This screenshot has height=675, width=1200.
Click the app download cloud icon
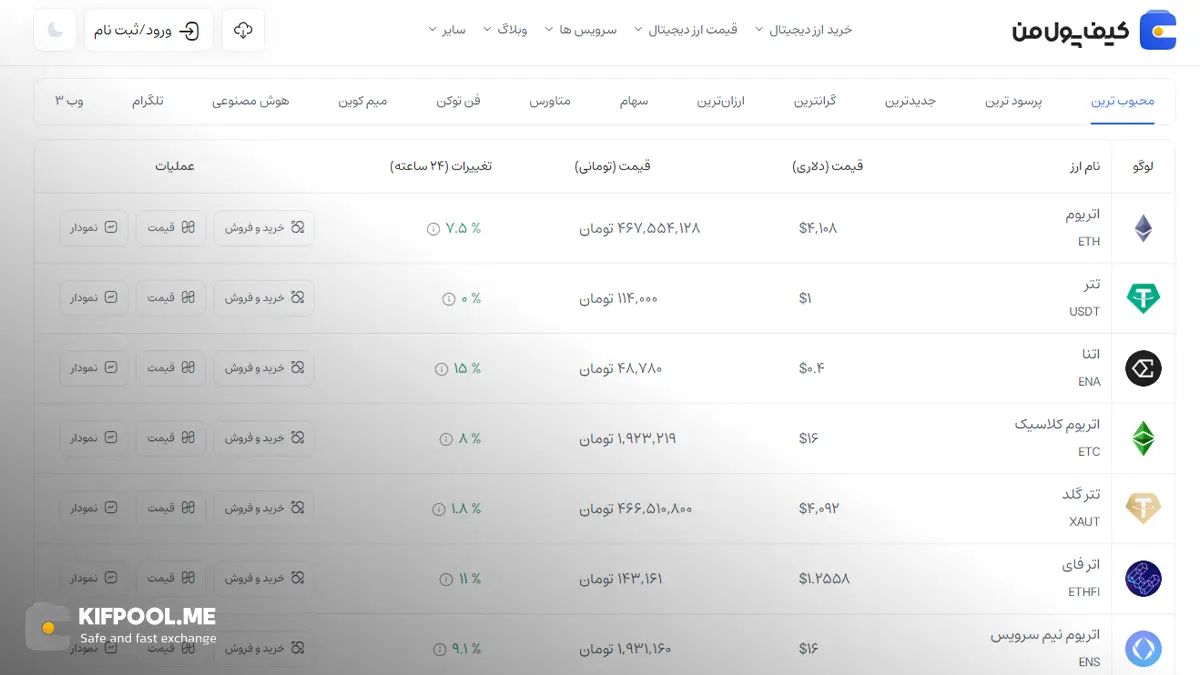click(242, 30)
